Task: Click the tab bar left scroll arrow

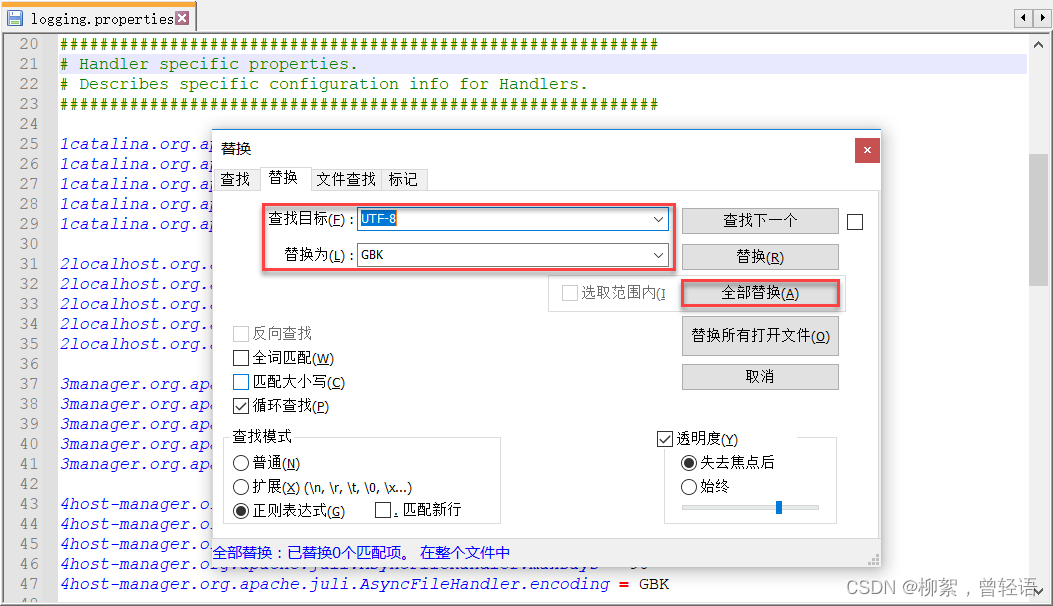Action: tap(1023, 18)
